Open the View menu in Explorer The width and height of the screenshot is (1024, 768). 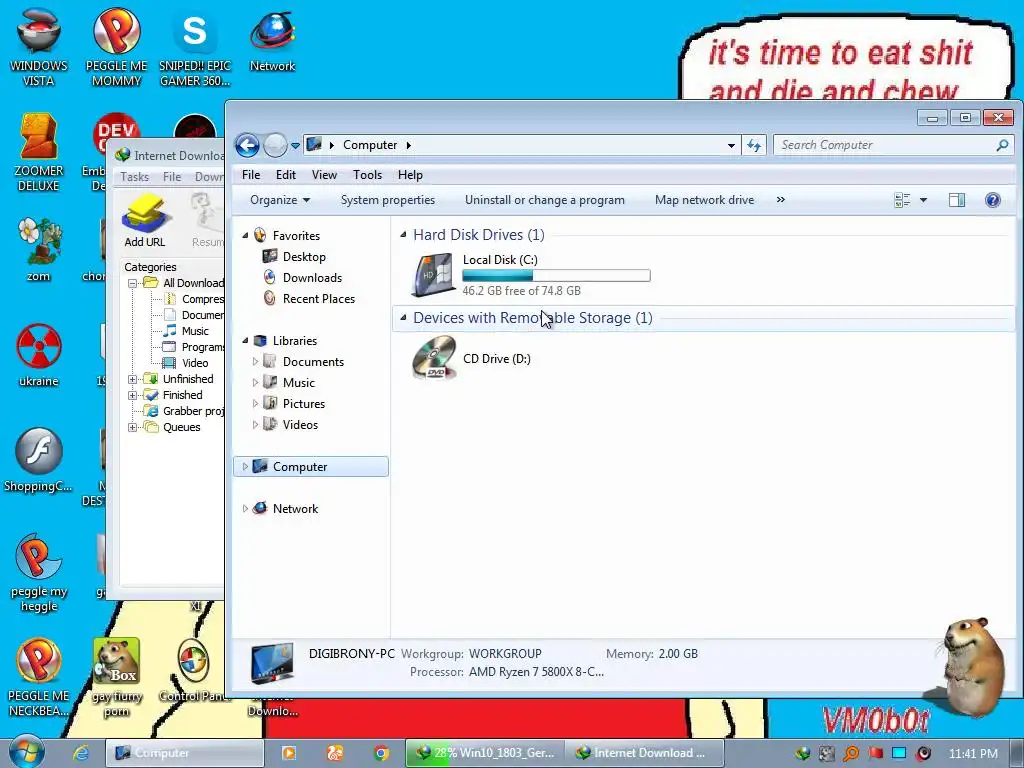(x=324, y=175)
